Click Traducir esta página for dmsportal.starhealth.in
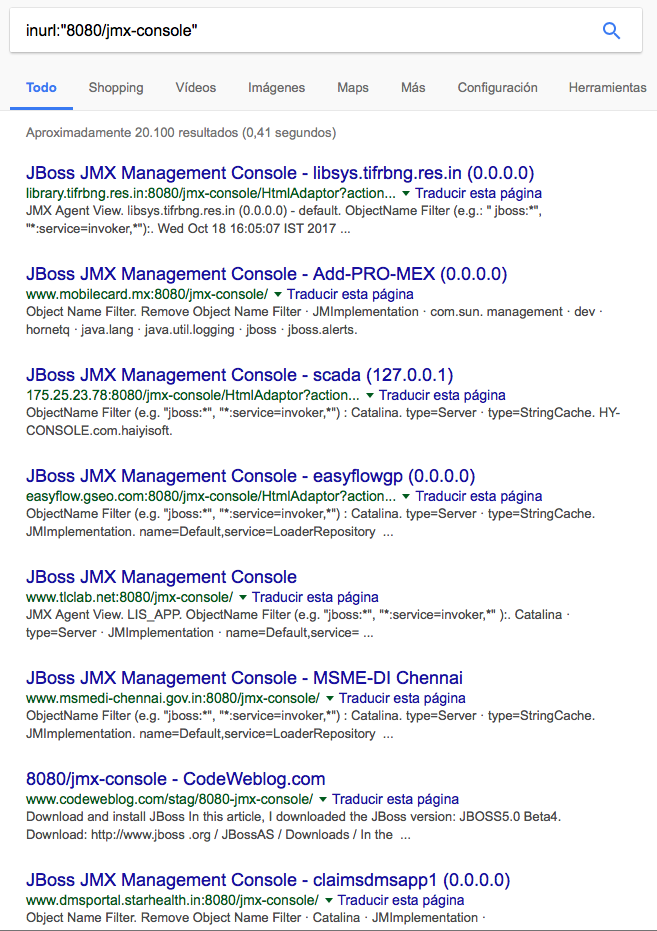Viewport: 657px width, 931px height. point(401,900)
